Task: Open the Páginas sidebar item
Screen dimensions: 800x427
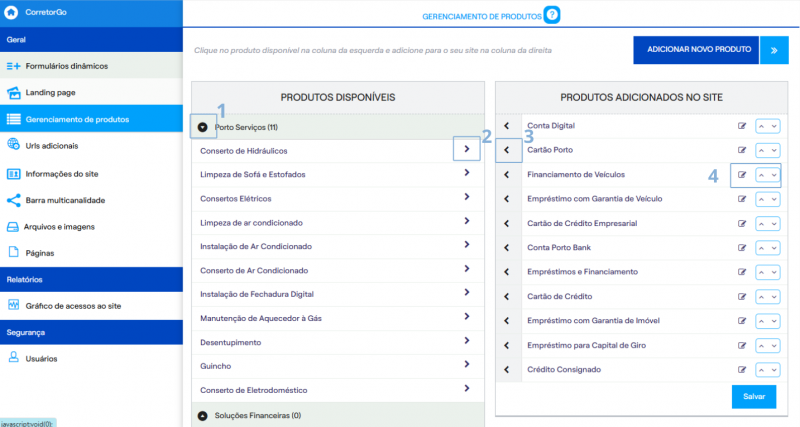Action: pyautogui.click(x=91, y=253)
